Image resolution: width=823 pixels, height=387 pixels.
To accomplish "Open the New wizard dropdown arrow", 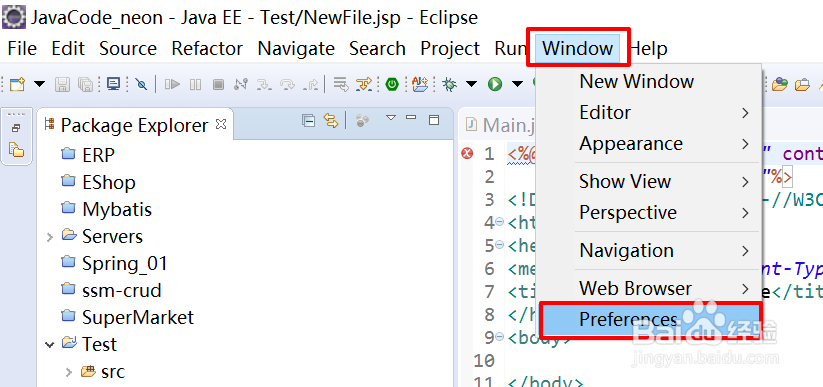I will click(40, 84).
